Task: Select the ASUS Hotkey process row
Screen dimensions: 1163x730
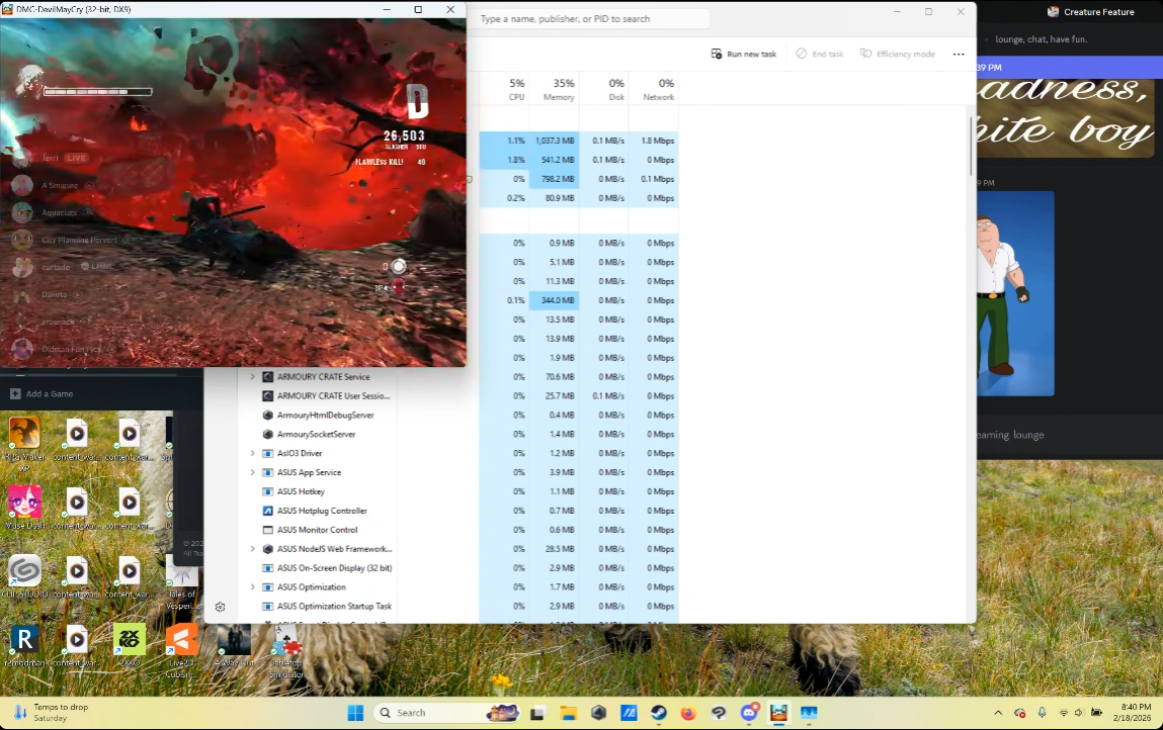Action: click(300, 492)
